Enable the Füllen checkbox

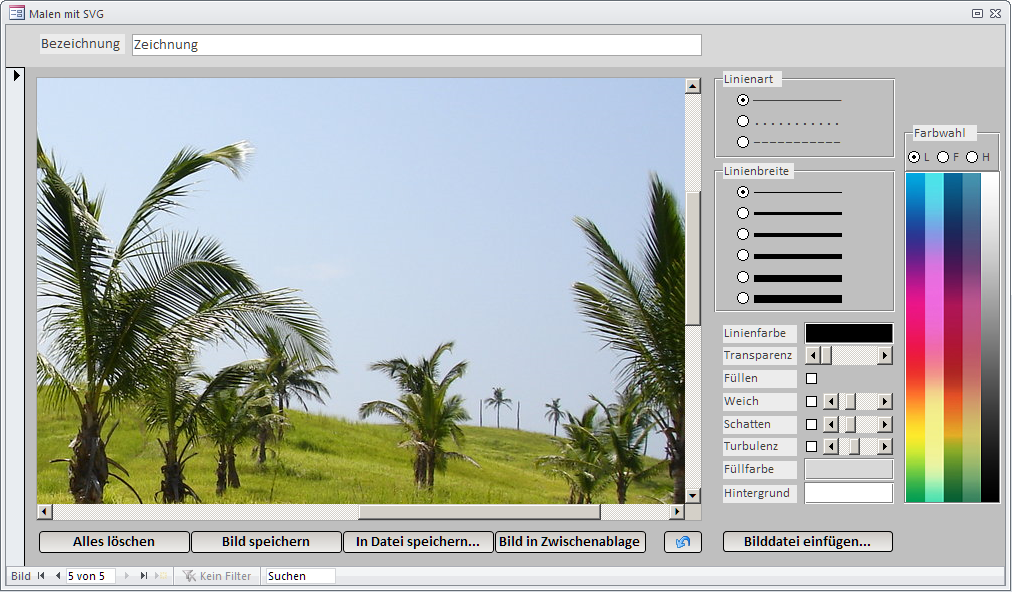pyautogui.click(x=812, y=379)
